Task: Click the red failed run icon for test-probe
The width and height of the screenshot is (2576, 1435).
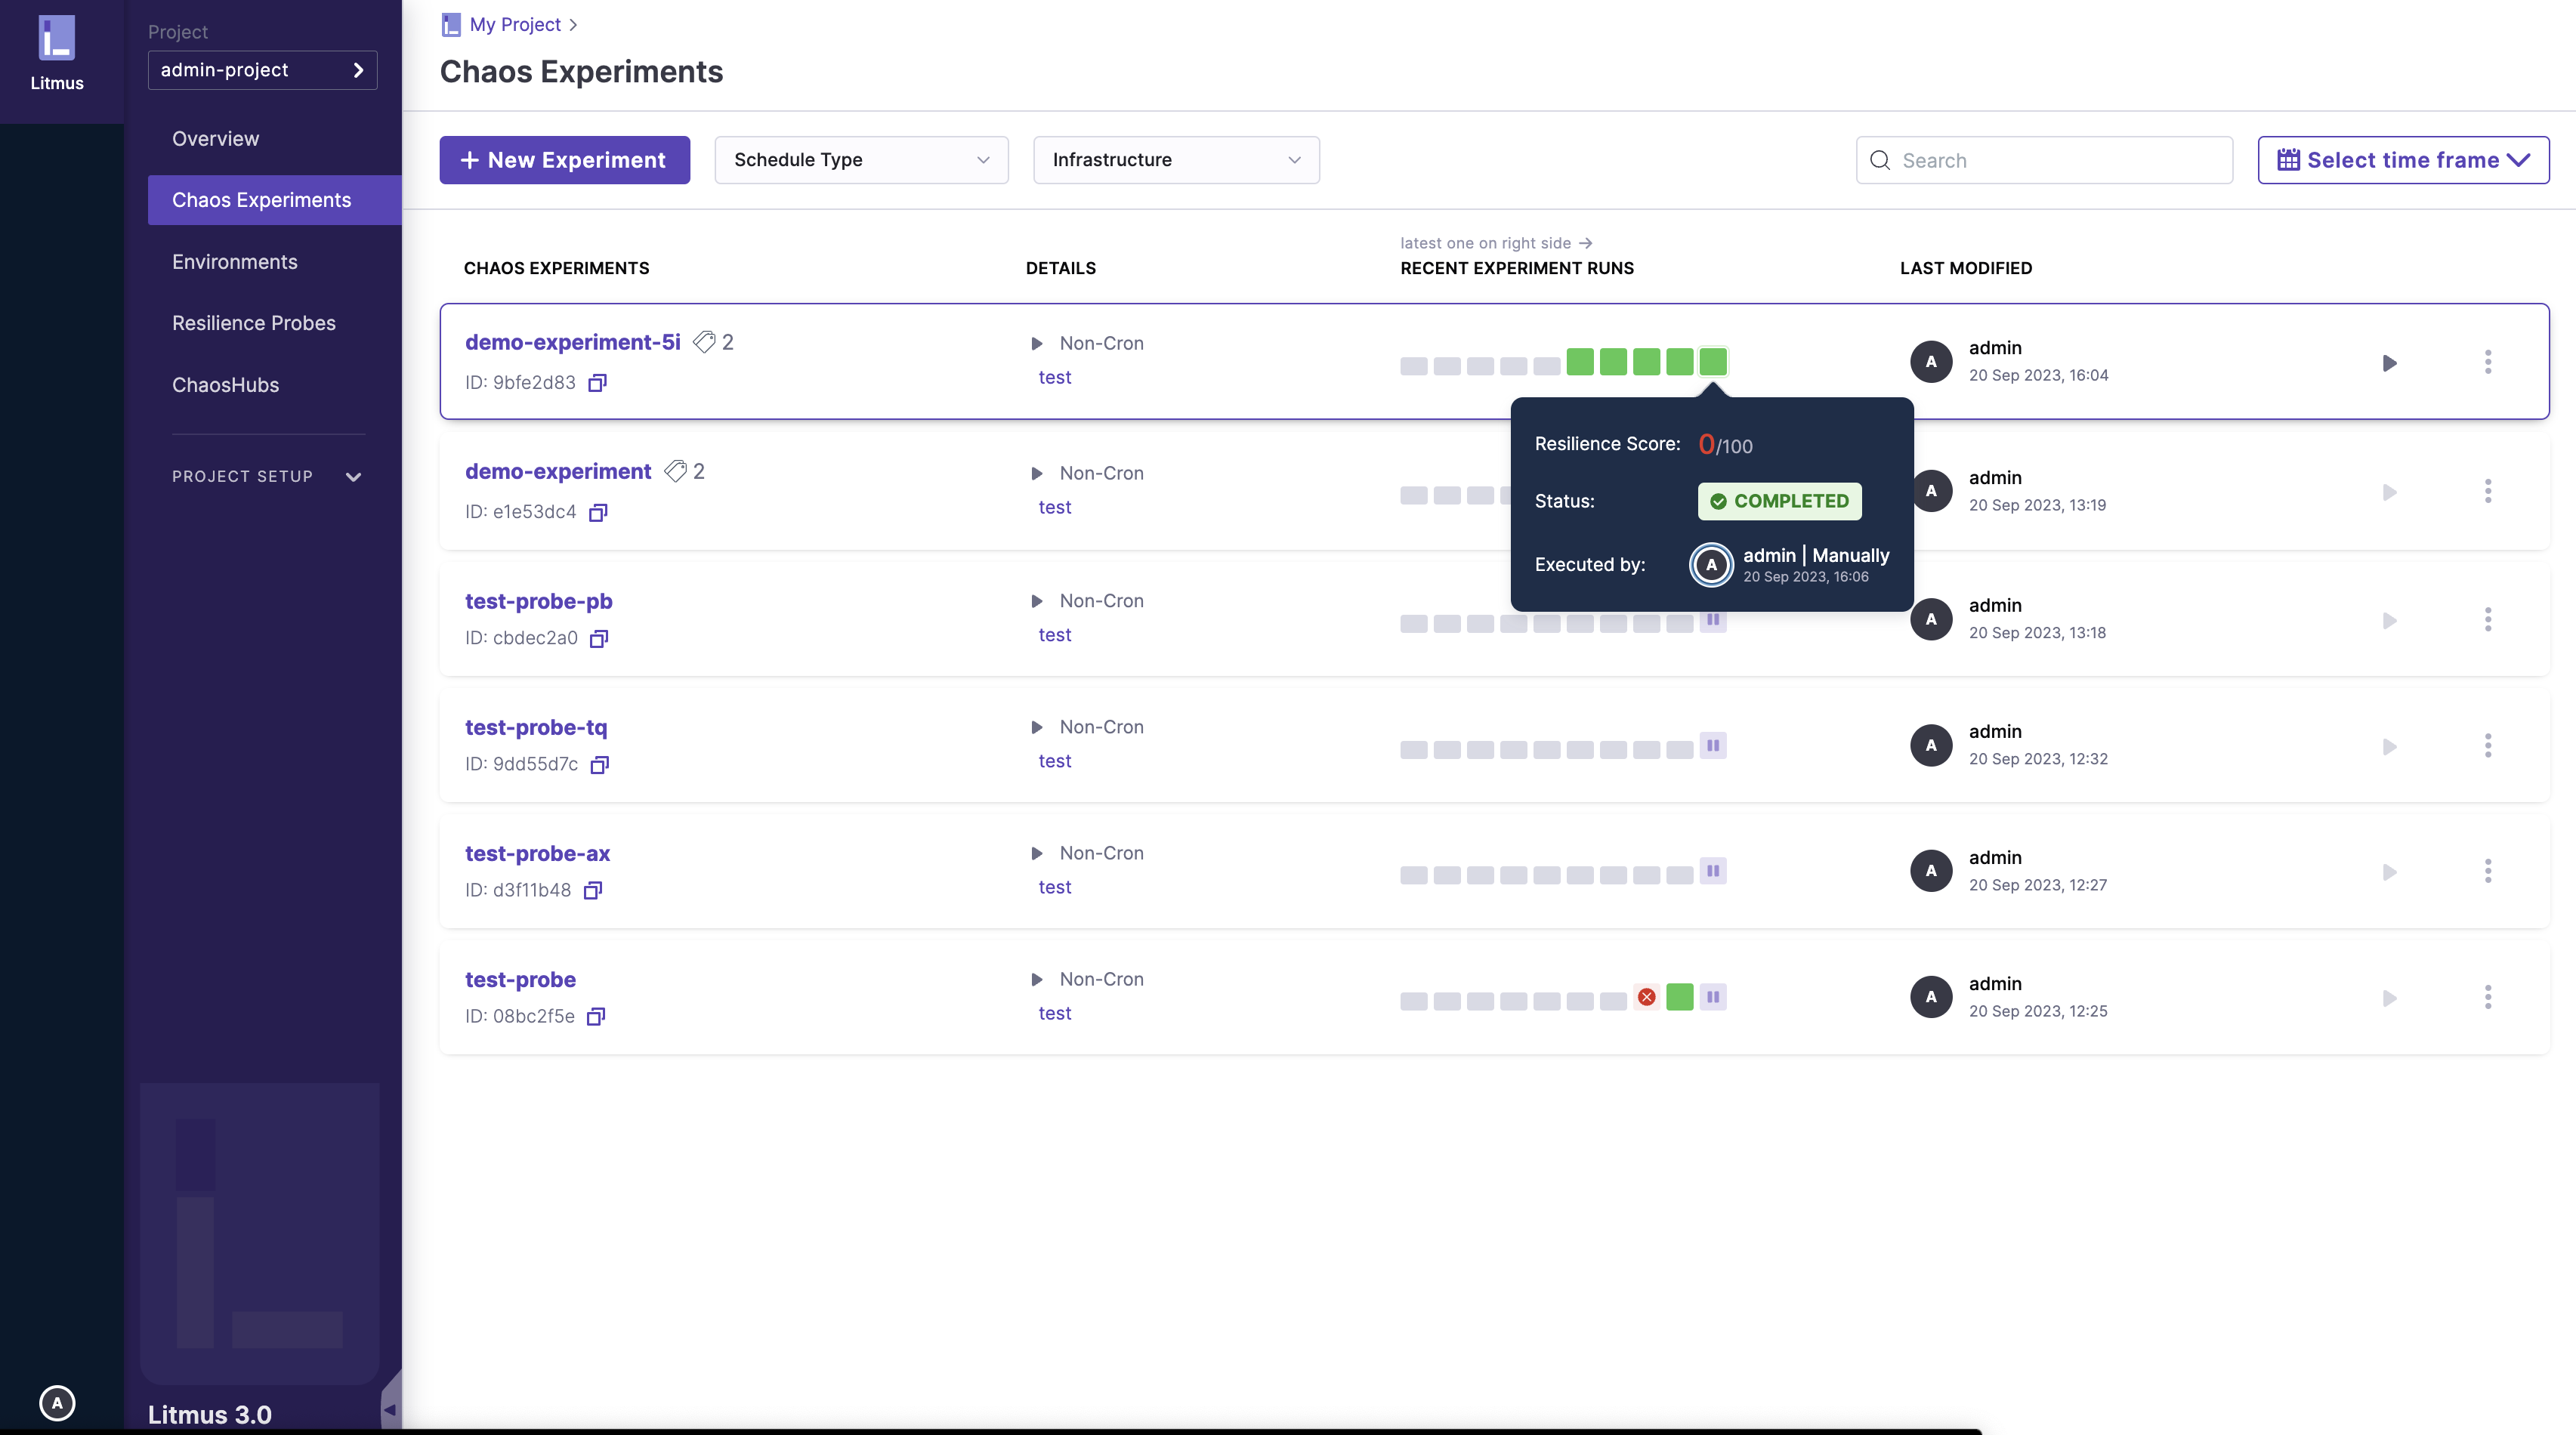Action: point(1646,997)
